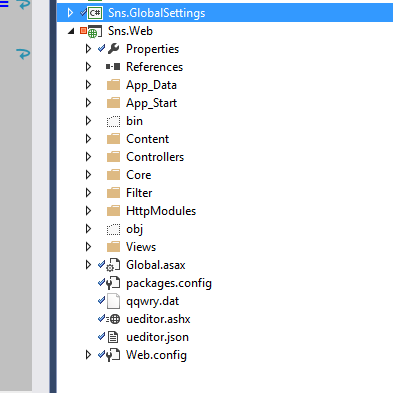Viewport: 393px width, 393px height.
Task: Select the HttpModules folder label
Action: 161,211
